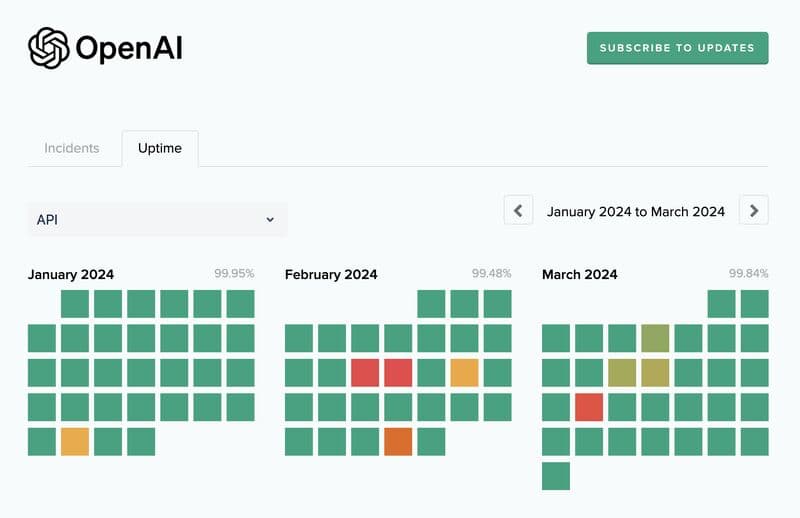Select the Uptime tab

[160, 148]
